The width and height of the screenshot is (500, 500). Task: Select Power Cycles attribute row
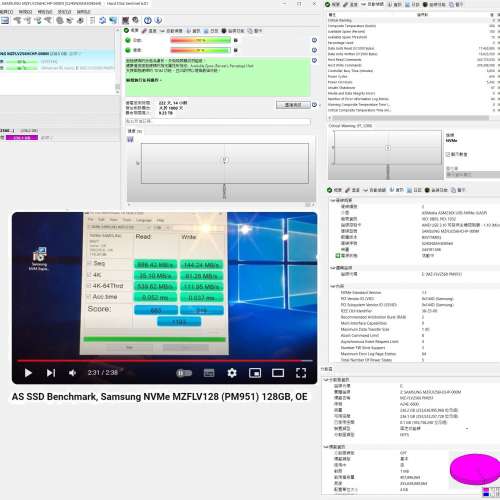(x=413, y=76)
